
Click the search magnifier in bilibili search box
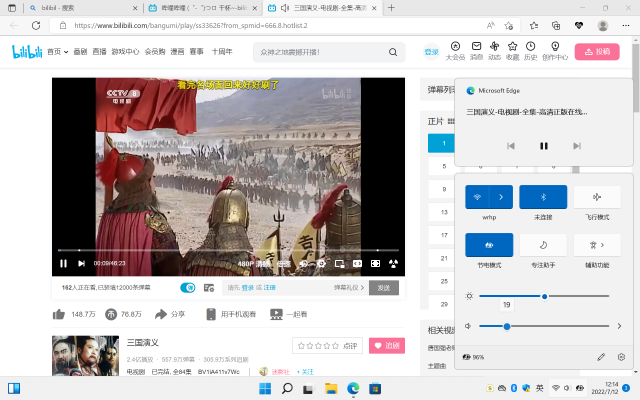click(x=393, y=52)
